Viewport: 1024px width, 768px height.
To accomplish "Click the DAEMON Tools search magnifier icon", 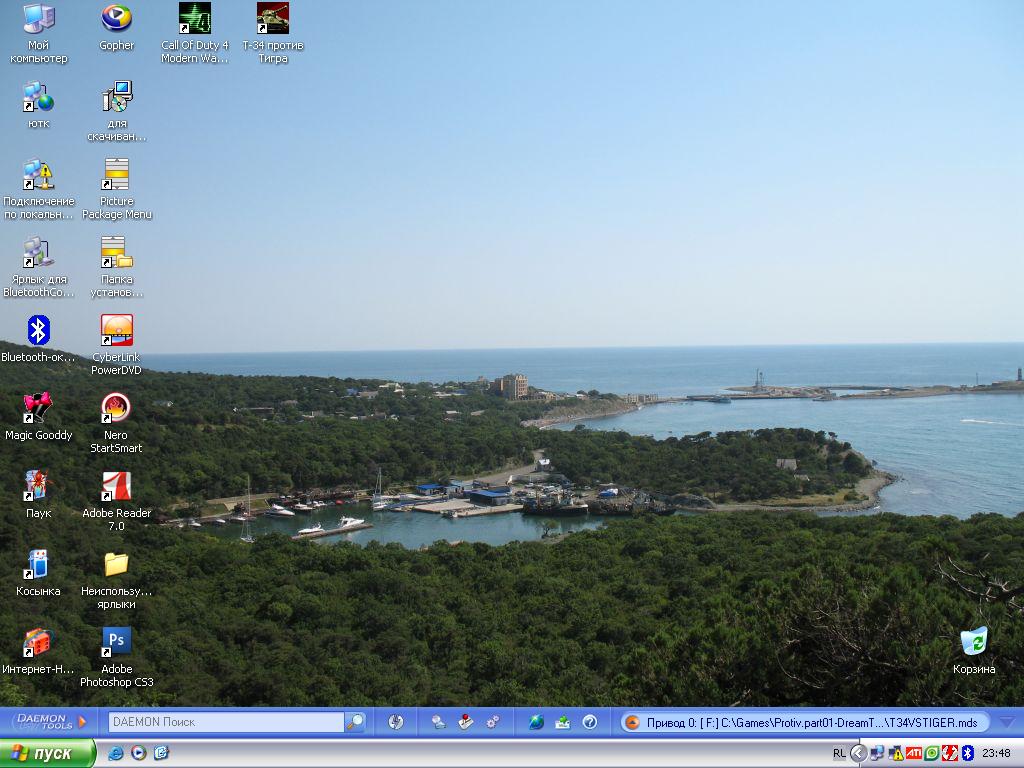I will point(355,722).
